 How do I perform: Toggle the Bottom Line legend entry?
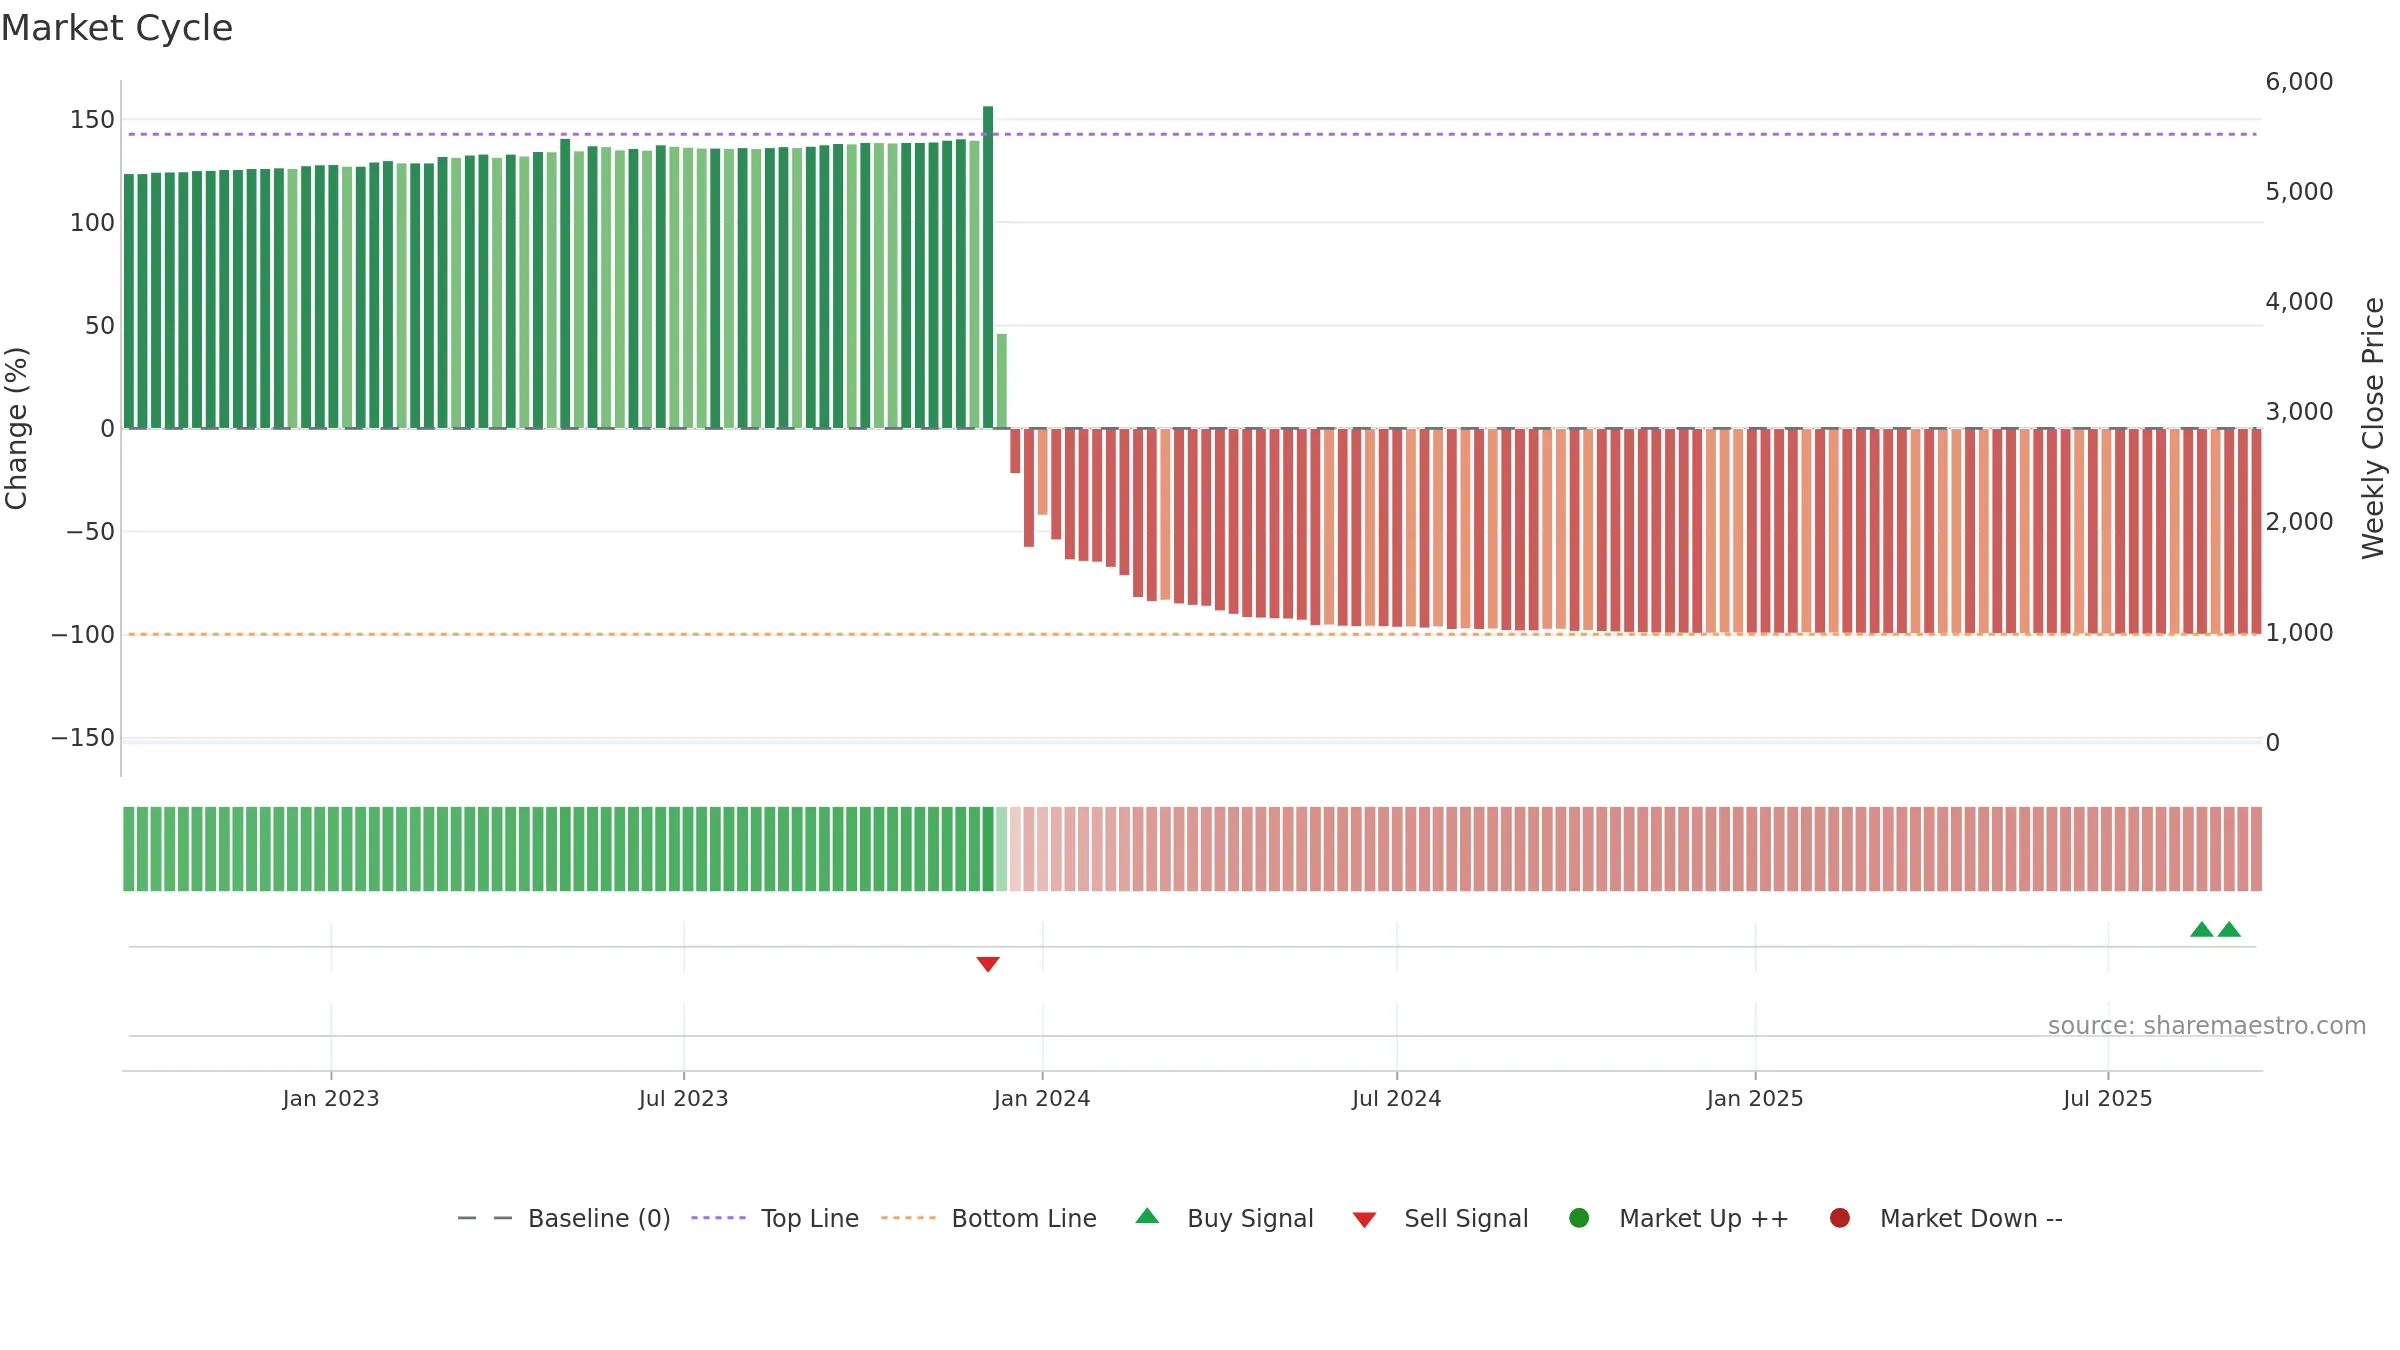[x=989, y=1218]
